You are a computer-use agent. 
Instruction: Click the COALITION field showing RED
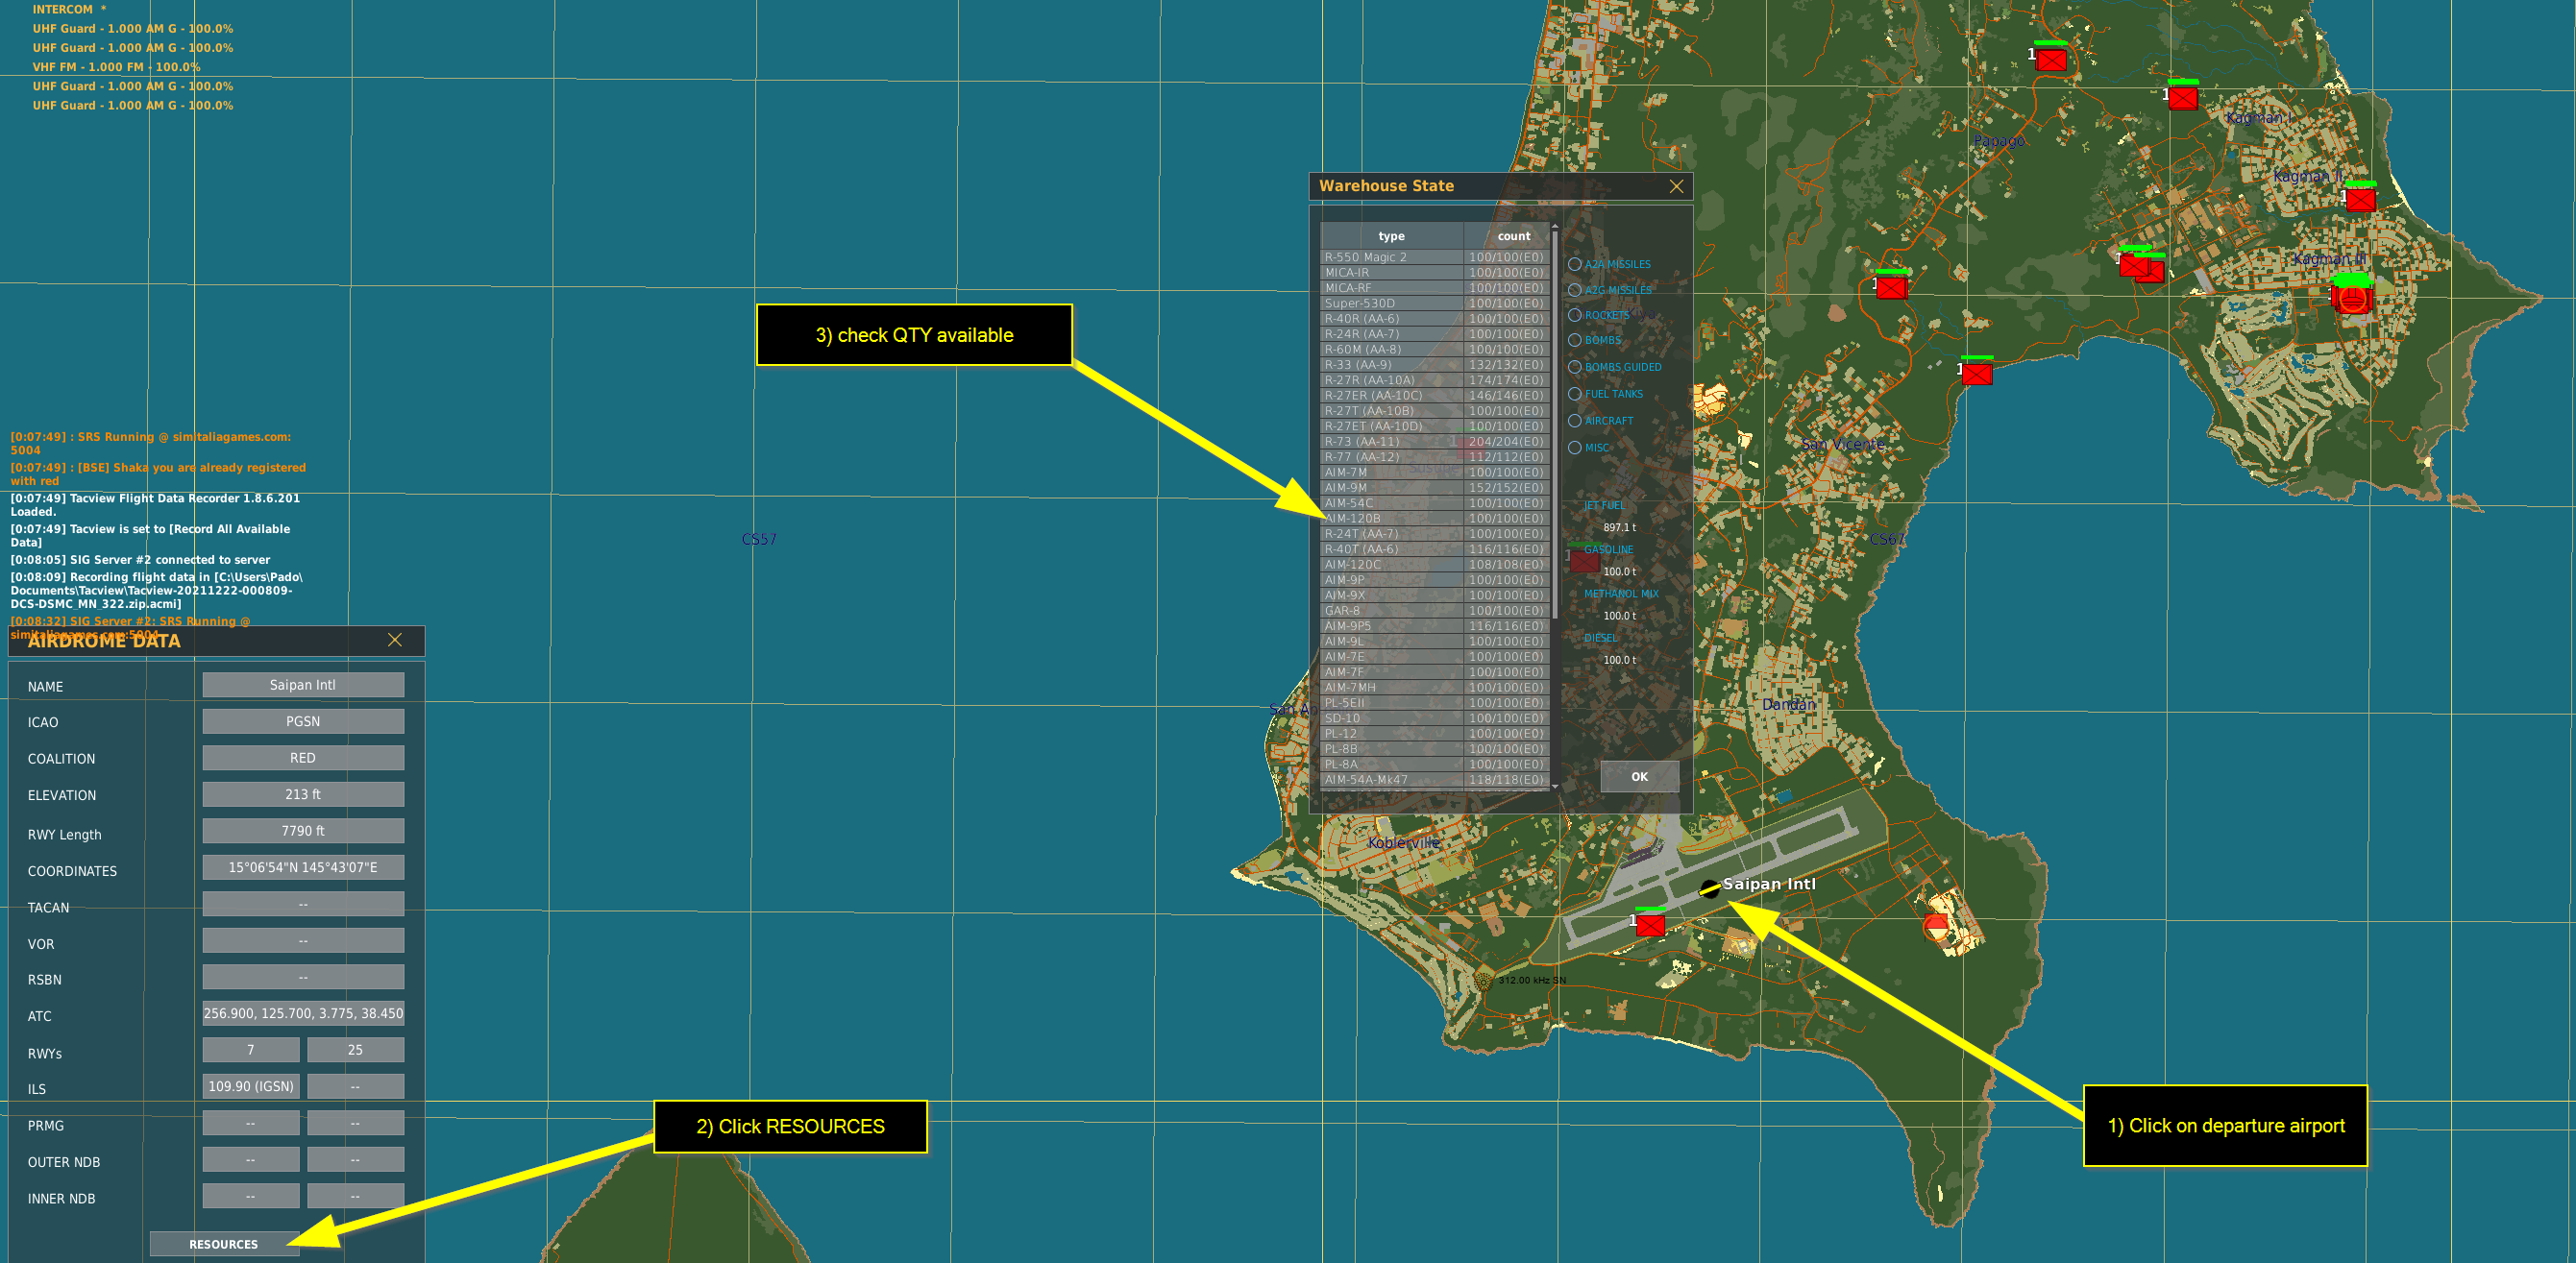coord(303,758)
